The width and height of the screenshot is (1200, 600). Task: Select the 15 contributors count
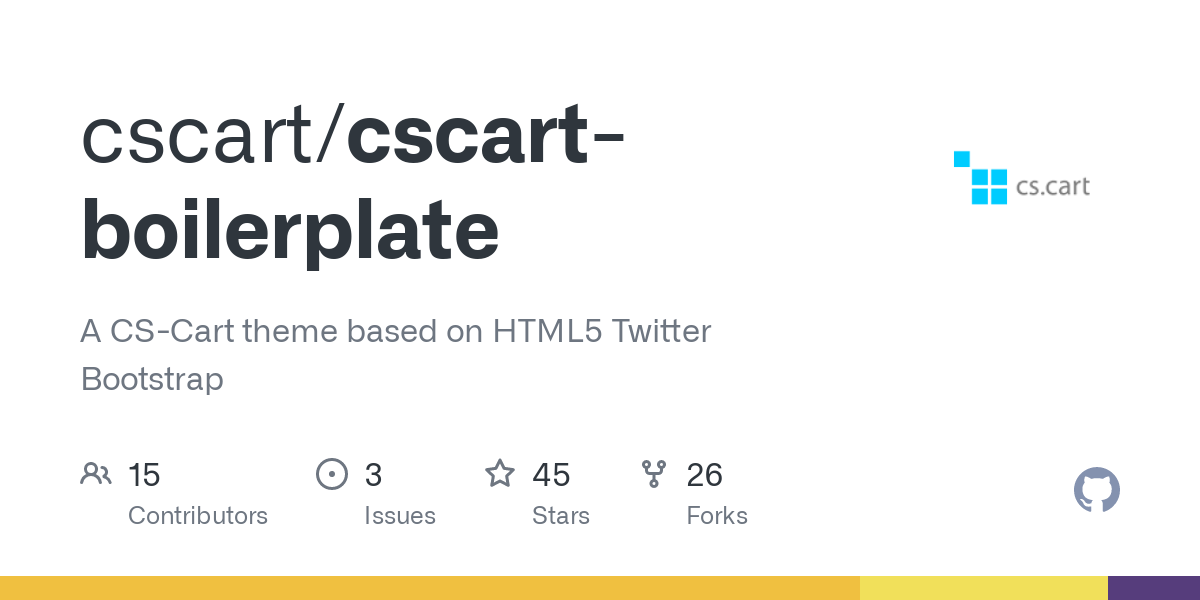(144, 475)
